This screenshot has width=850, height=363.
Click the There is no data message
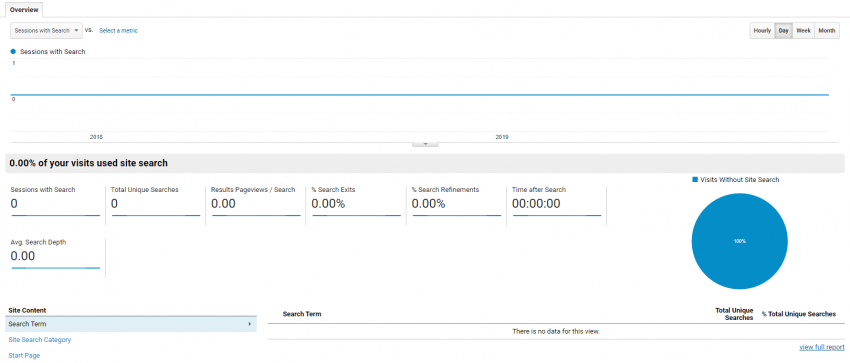(556, 331)
